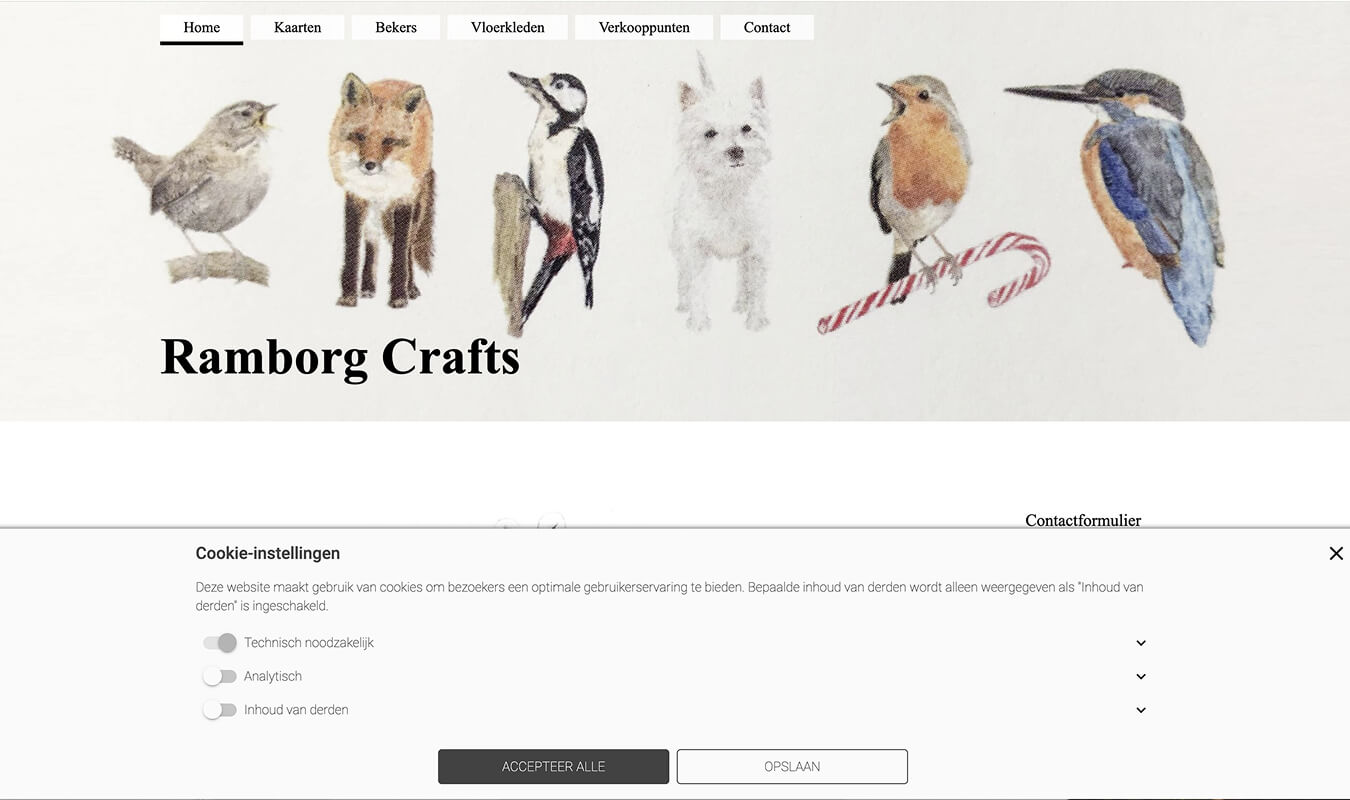Click the fox illustration in banner
This screenshot has width=1350, height=800.
[383, 190]
